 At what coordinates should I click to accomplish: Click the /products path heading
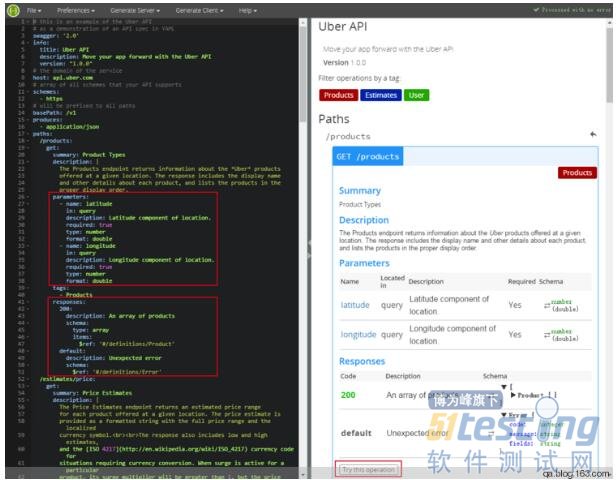[348, 137]
